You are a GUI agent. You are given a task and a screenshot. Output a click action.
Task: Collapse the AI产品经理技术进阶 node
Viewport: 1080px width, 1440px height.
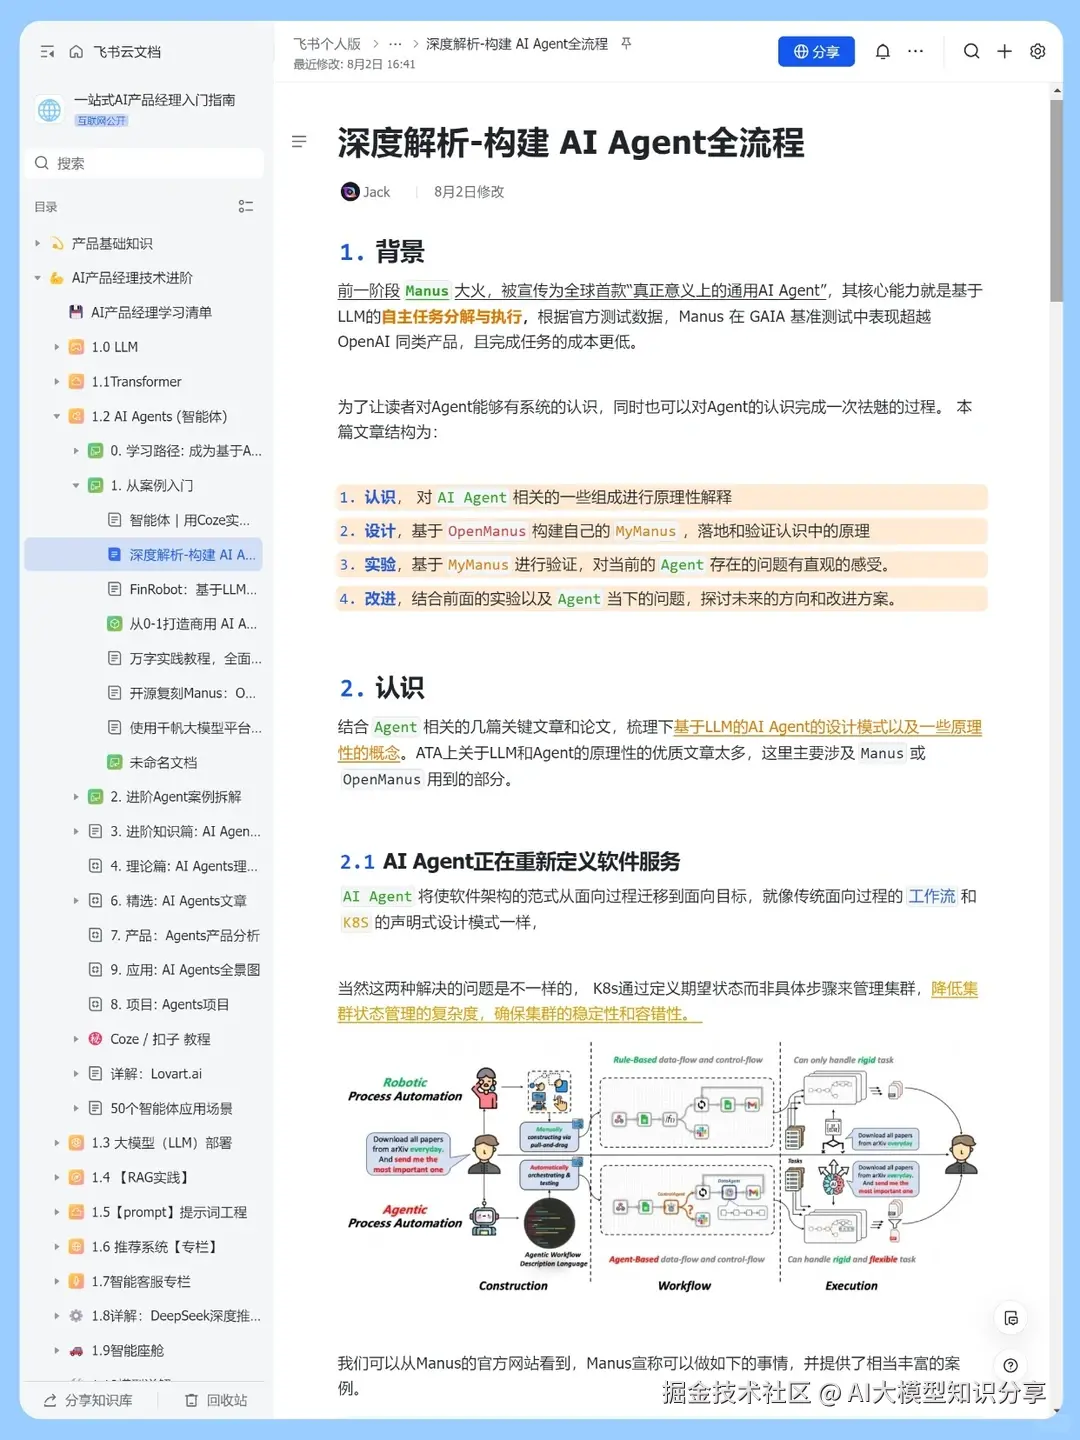(38, 278)
